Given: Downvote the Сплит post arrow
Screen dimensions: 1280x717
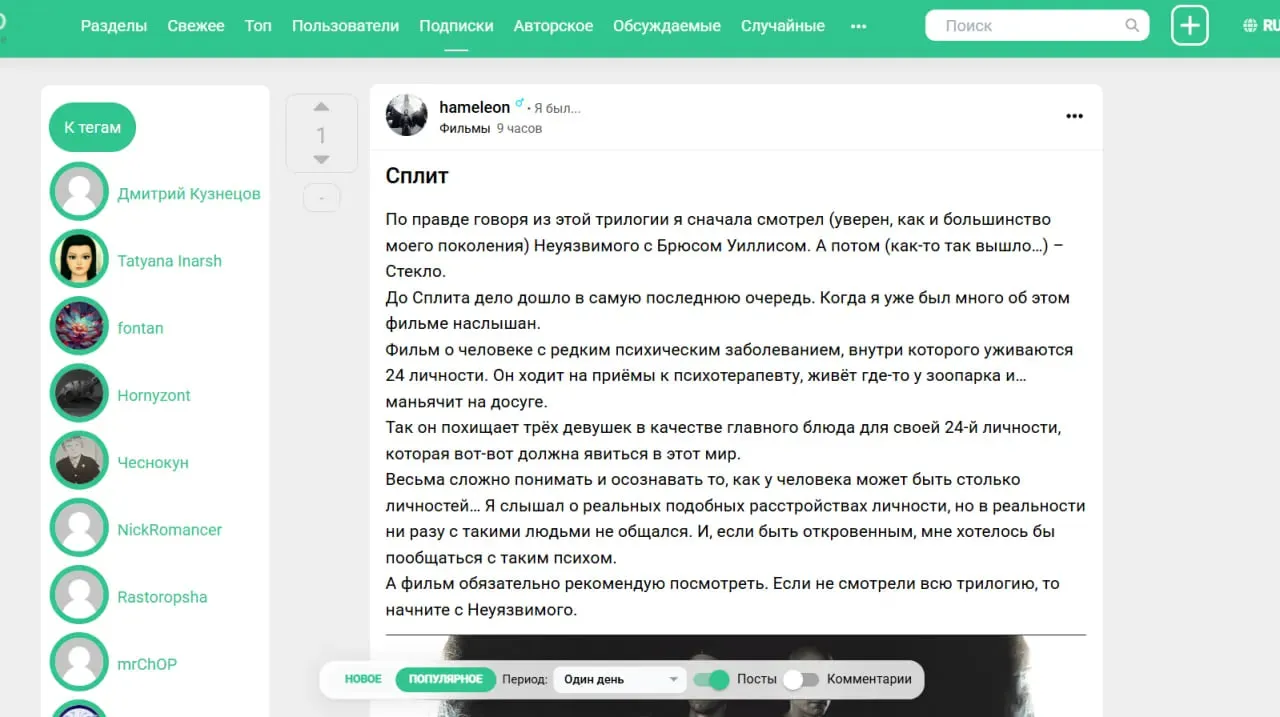Looking at the screenshot, I should (x=321, y=159).
